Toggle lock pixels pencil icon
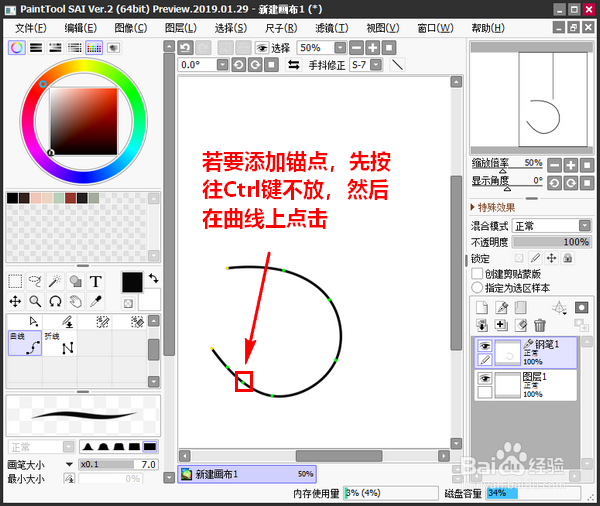This screenshot has width=600, height=506. 535,258
